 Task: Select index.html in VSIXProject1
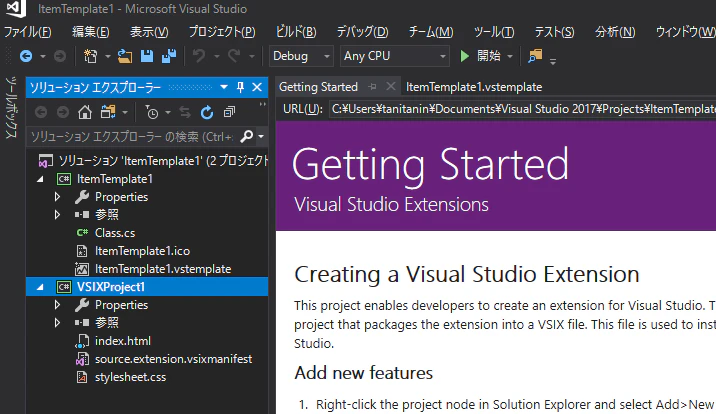coord(122,341)
